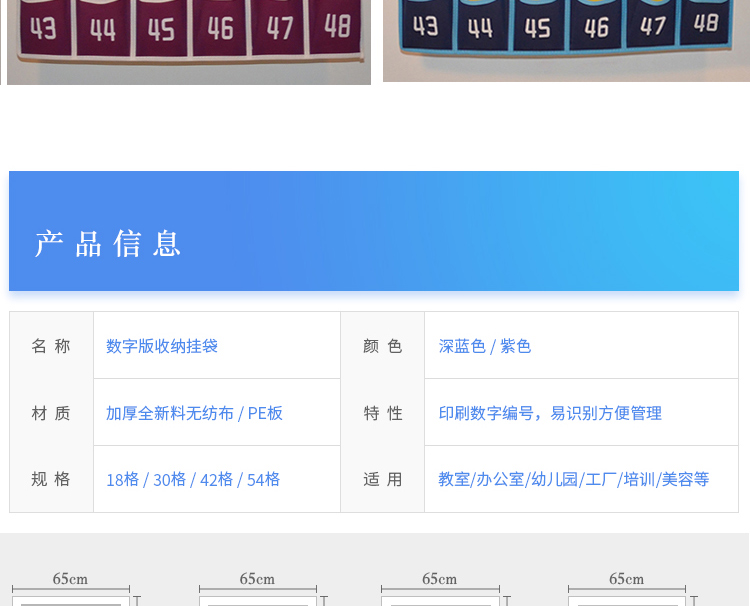The width and height of the screenshot is (750, 606).
Task: Click the 教室/办公室/幼儿园 usage text
Action: coord(573,480)
